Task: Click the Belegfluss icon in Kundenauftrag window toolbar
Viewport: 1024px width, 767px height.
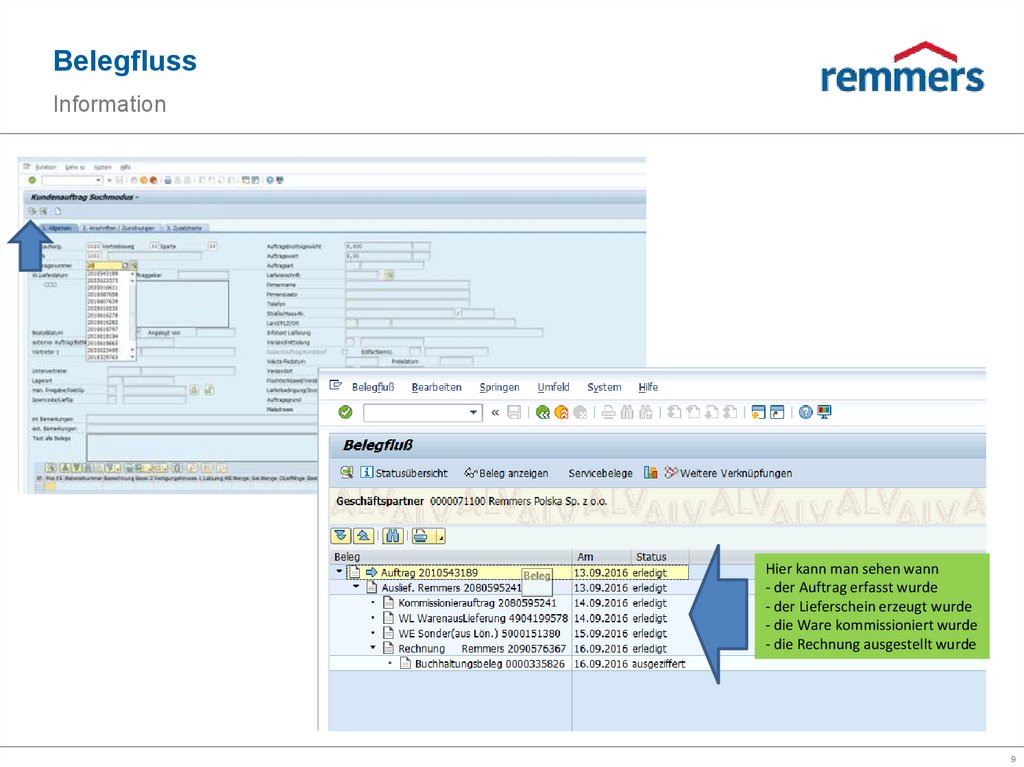Action: coord(32,211)
